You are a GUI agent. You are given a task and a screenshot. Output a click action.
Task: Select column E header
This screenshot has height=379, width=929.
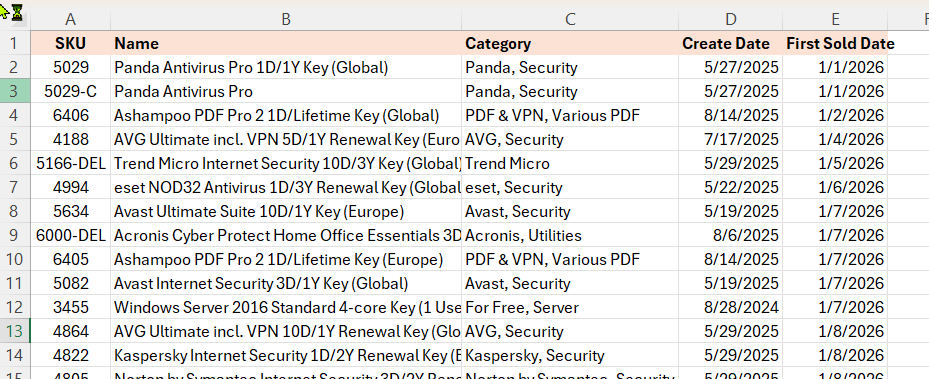pos(835,20)
